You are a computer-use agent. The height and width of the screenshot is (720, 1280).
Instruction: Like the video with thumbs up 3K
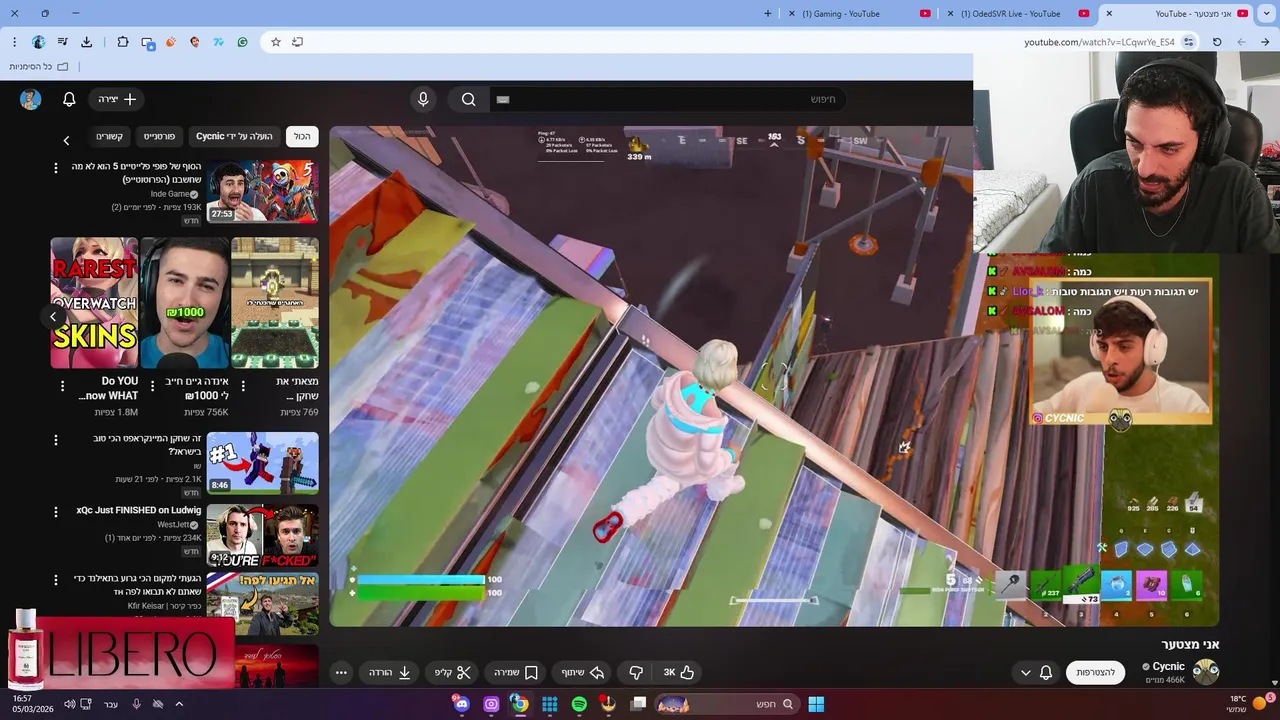[x=679, y=673]
